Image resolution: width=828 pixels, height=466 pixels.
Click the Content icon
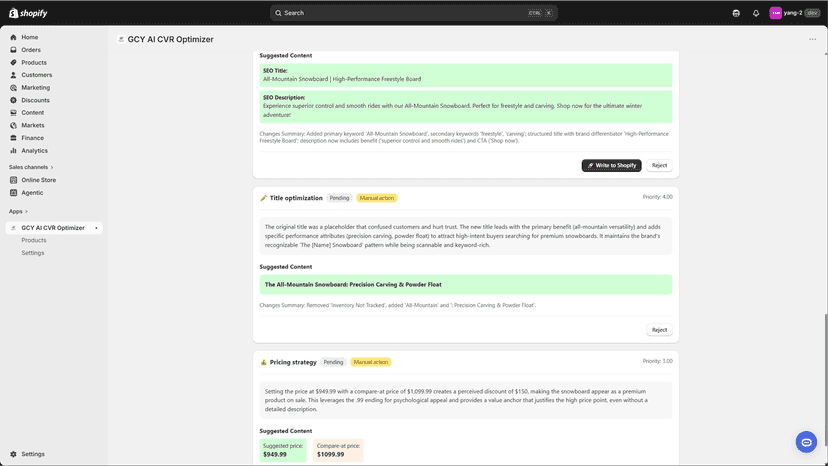tap(13, 113)
